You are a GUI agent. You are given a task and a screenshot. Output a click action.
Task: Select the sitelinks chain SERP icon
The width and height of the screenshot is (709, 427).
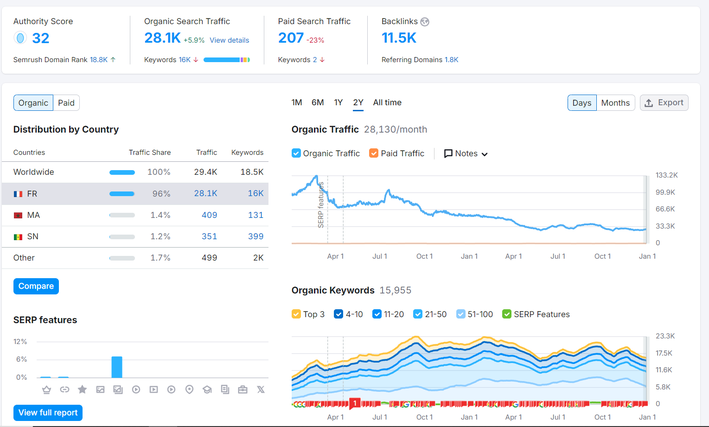[x=64, y=389]
